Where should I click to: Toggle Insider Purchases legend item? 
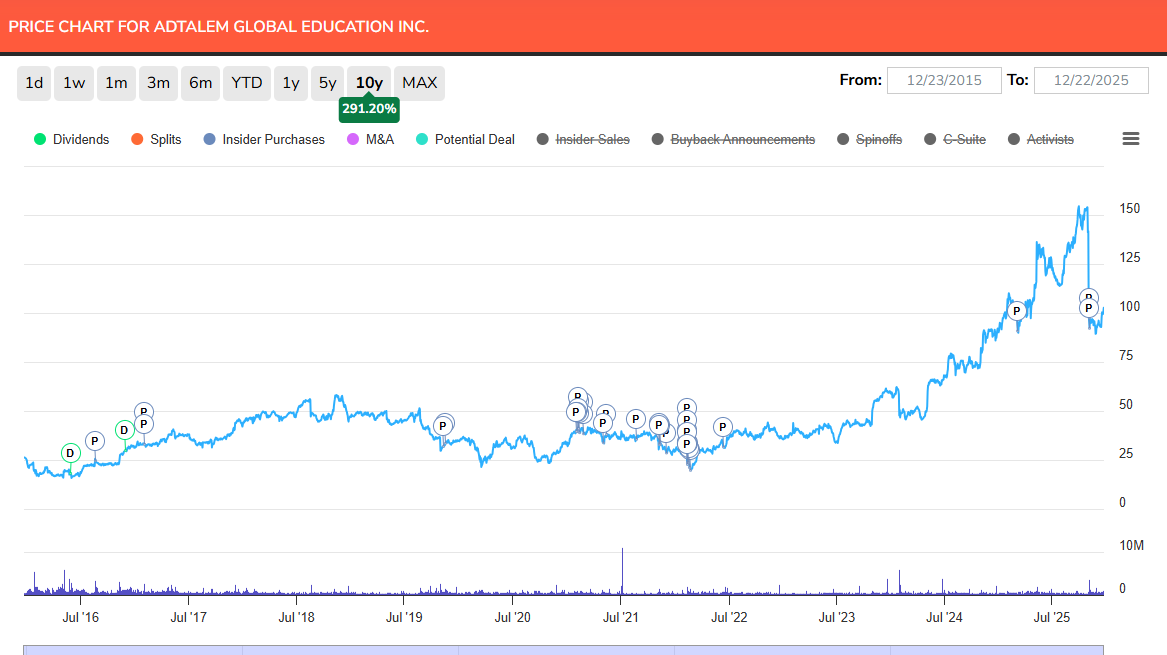(x=263, y=139)
